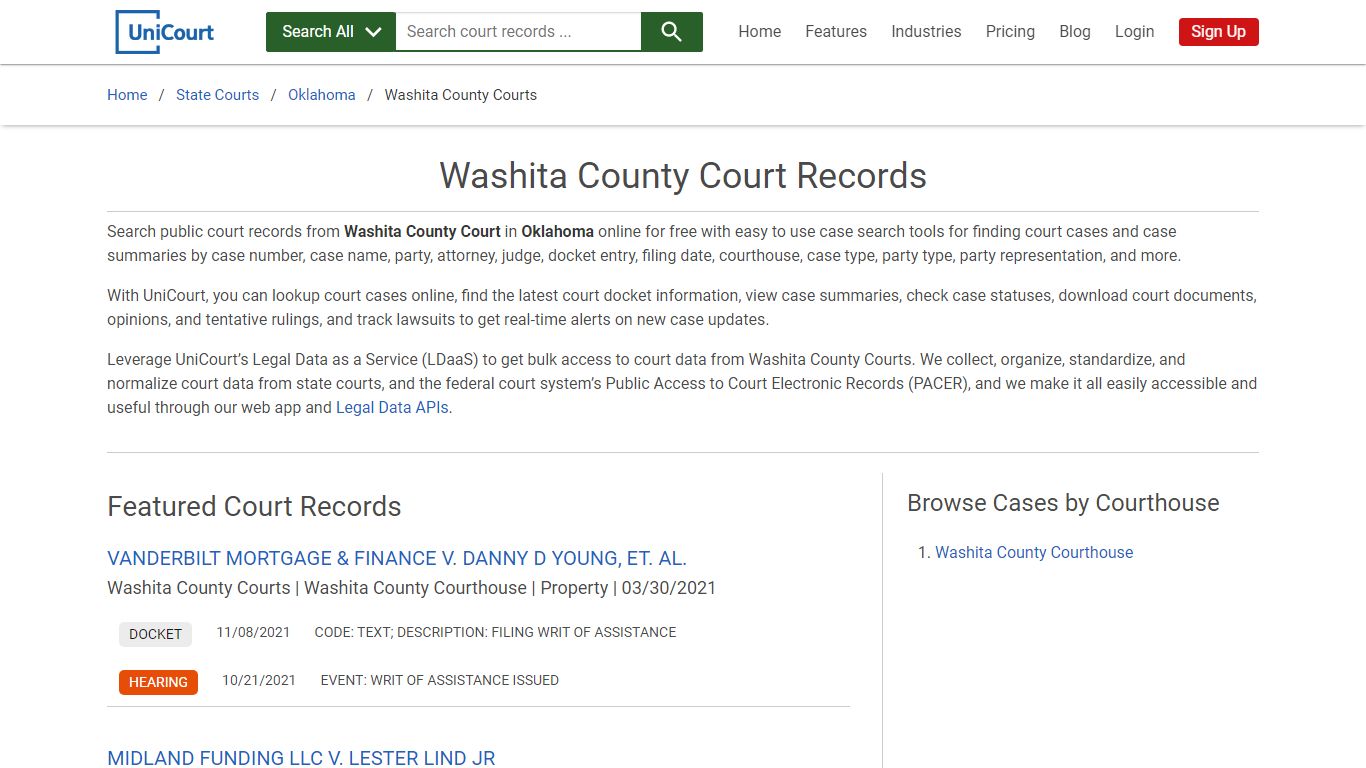
Task: Click the Browse Cases by Courthouse heading
Action: click(1063, 503)
